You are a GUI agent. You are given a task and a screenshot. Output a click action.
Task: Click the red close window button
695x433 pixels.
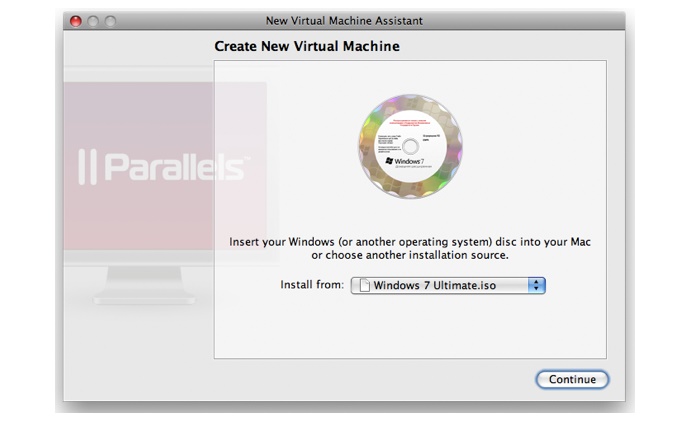(76, 21)
